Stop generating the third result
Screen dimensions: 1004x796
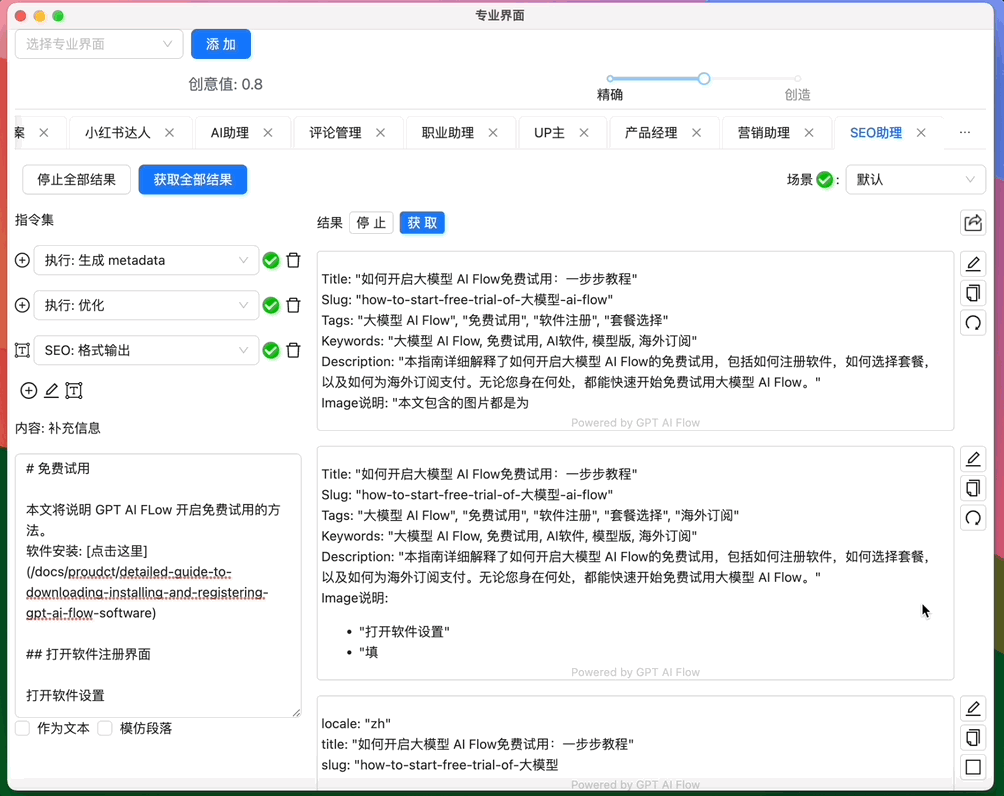[973, 767]
